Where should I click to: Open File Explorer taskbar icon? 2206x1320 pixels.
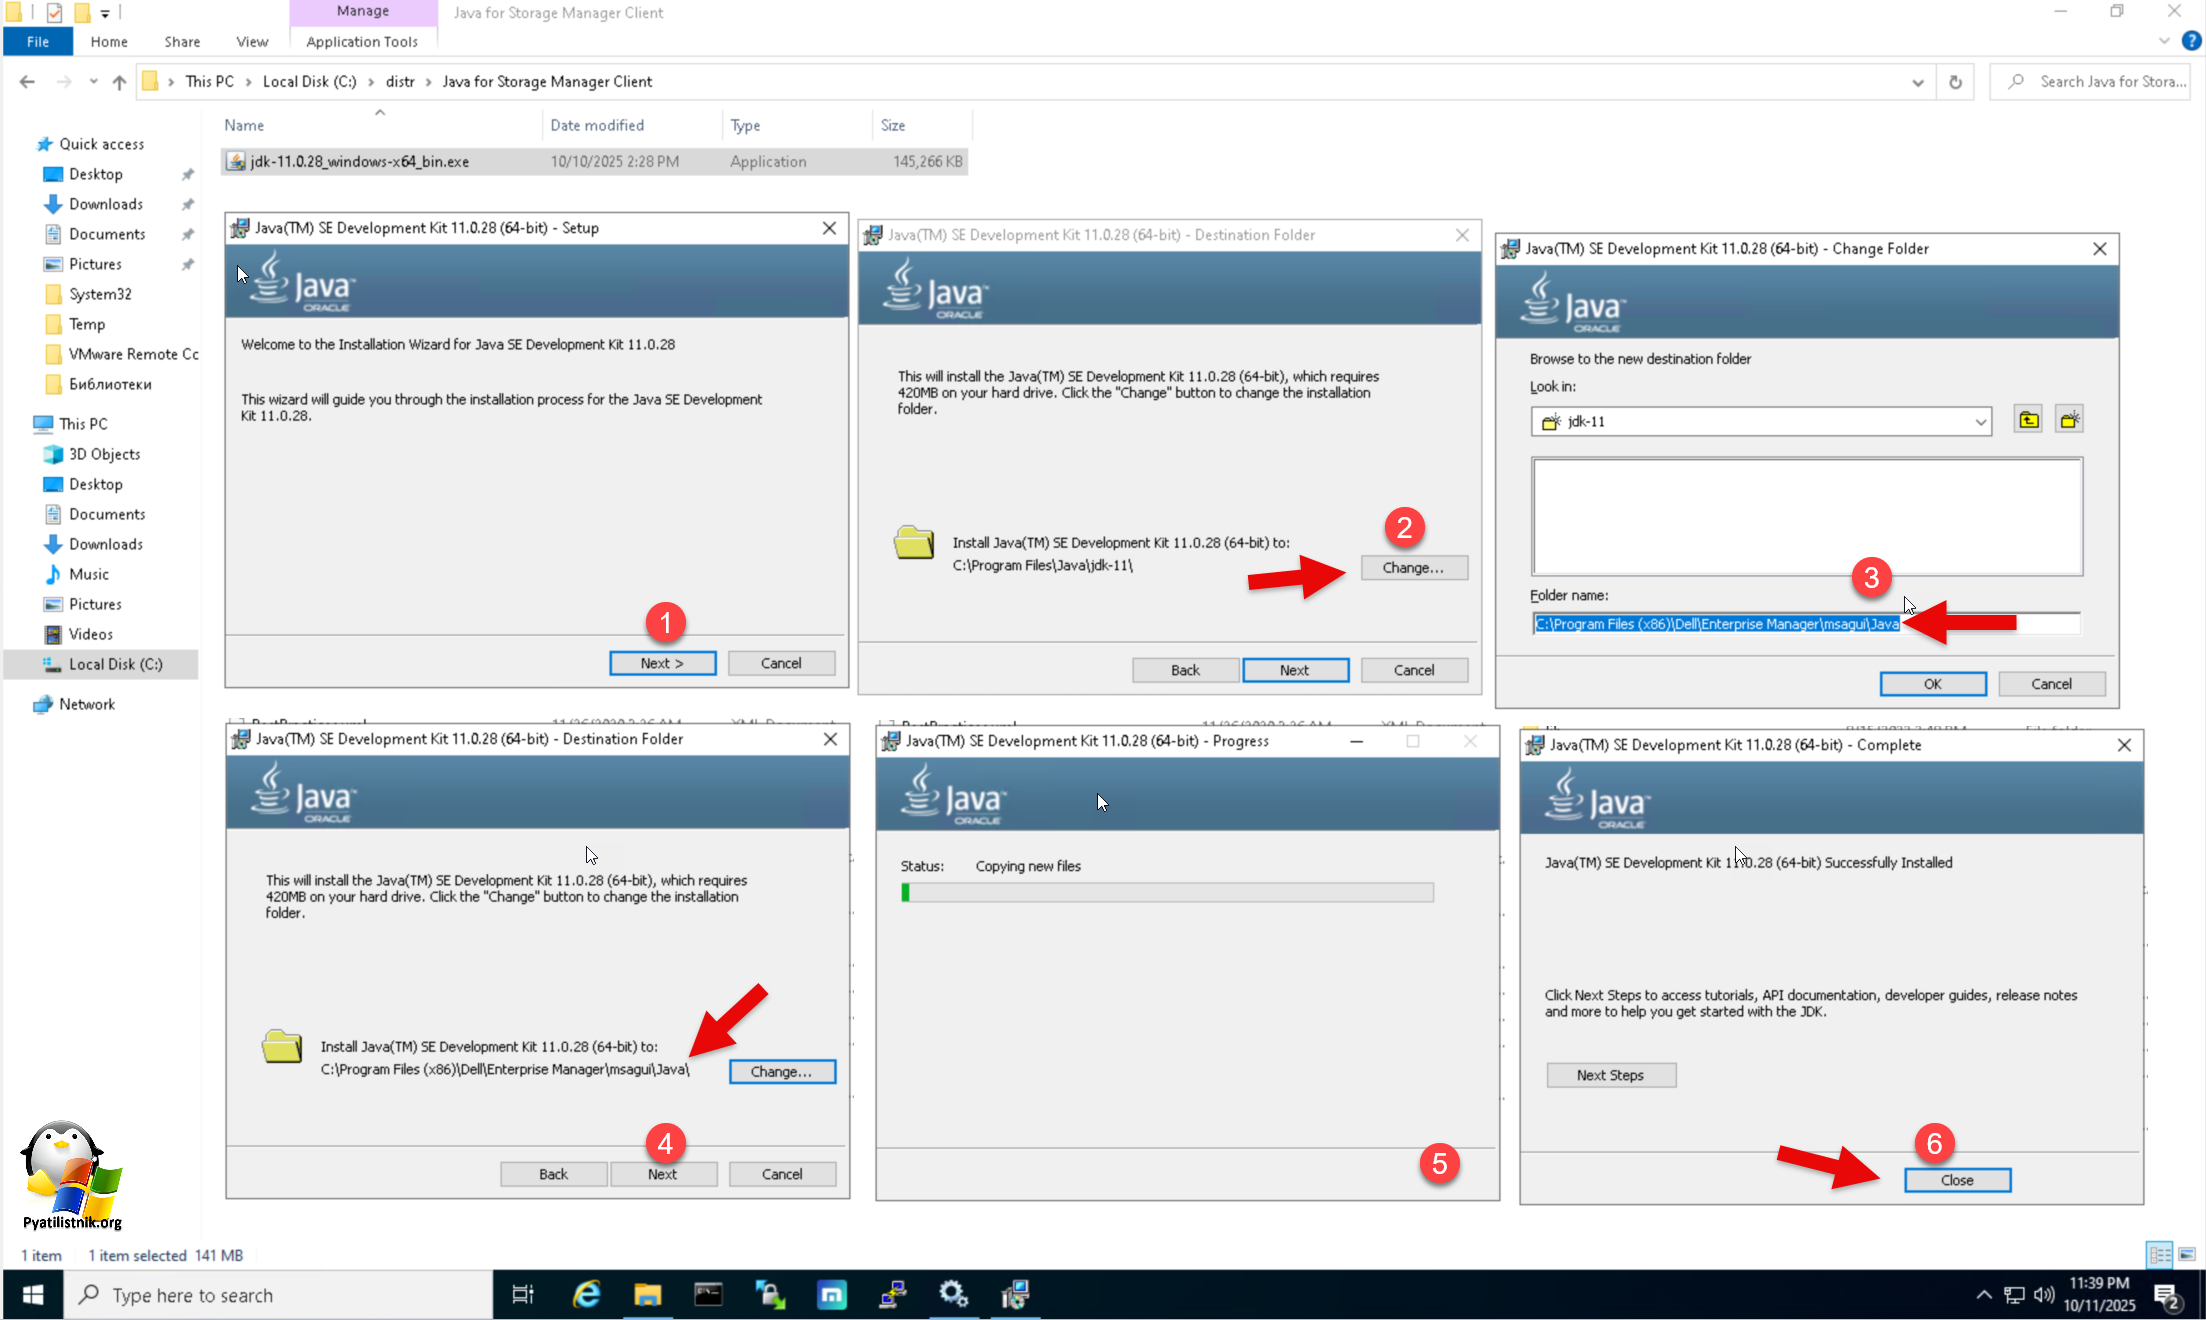tap(647, 1295)
